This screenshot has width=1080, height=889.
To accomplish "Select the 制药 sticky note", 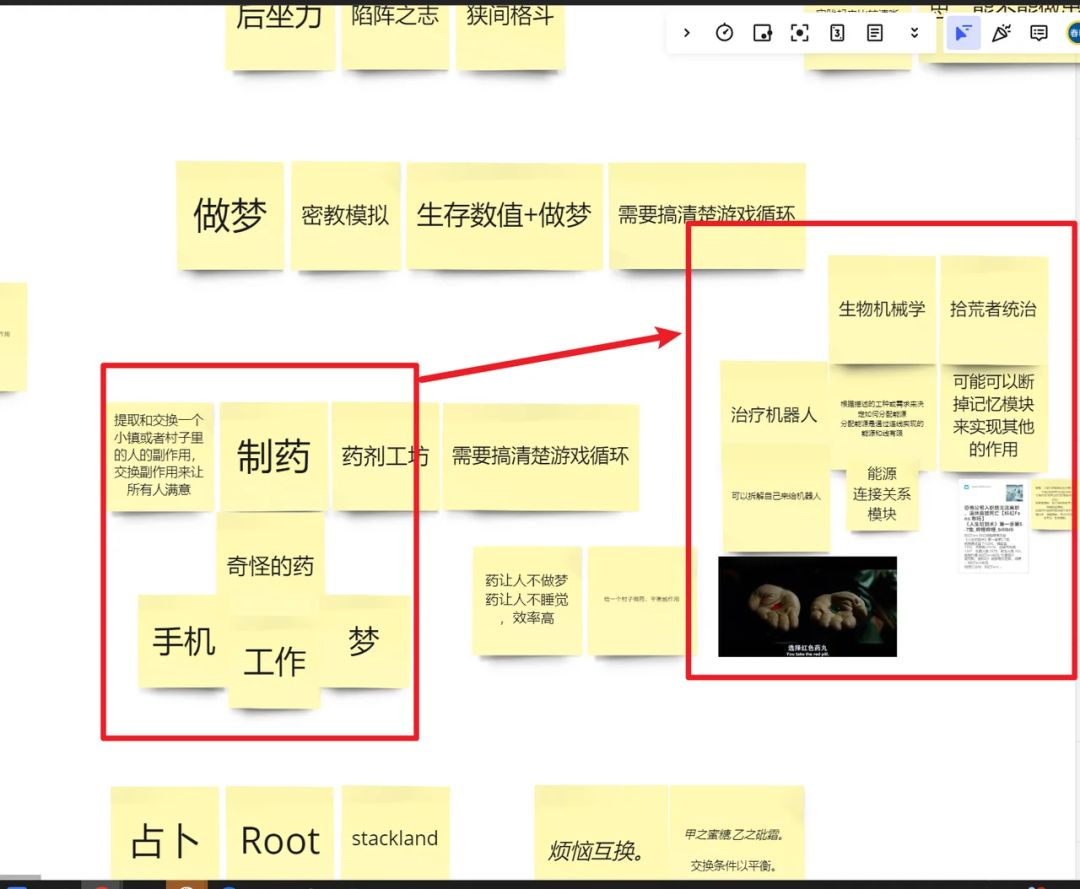I will [273, 456].
